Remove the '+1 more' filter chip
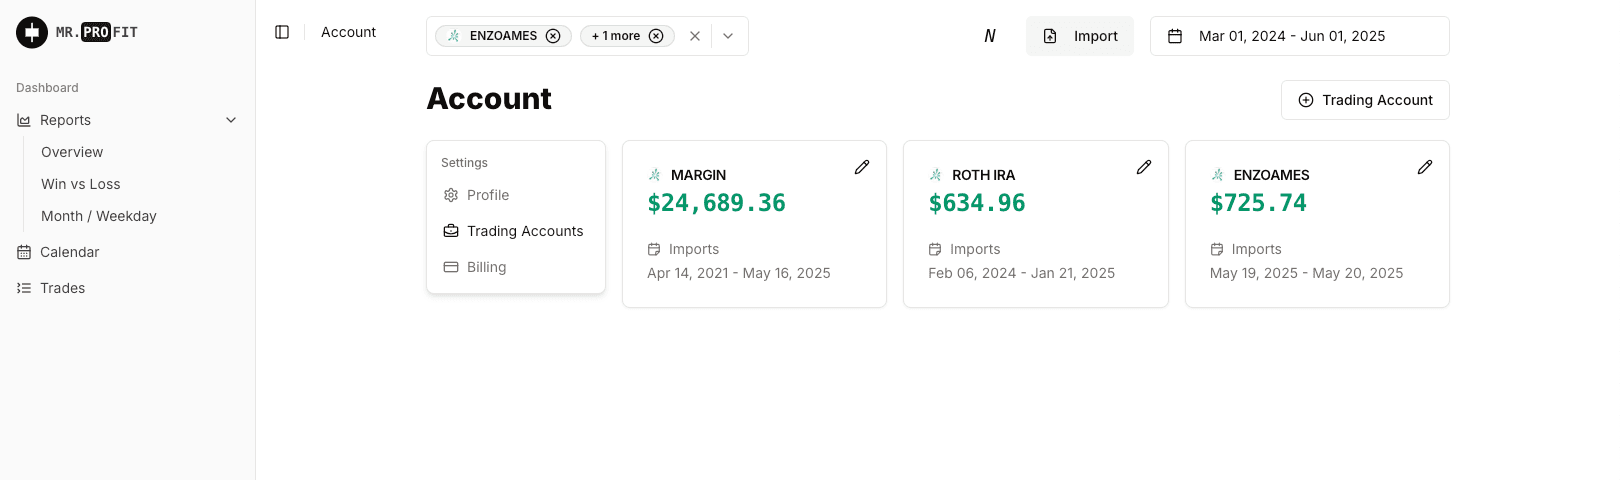The height and width of the screenshot is (480, 1620). point(656,36)
